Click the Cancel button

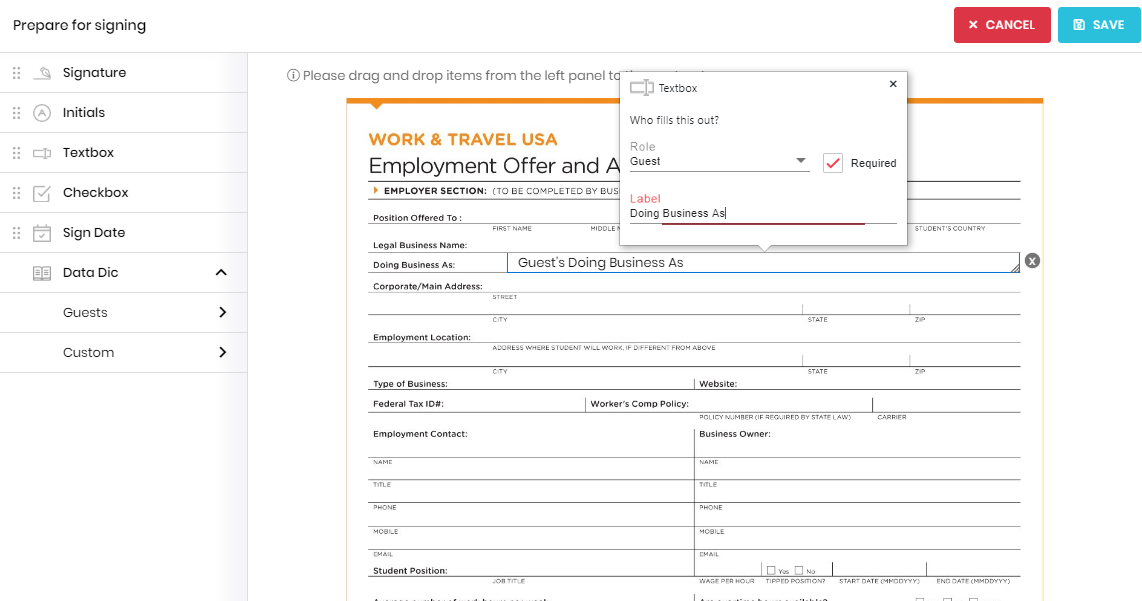pos(1002,25)
